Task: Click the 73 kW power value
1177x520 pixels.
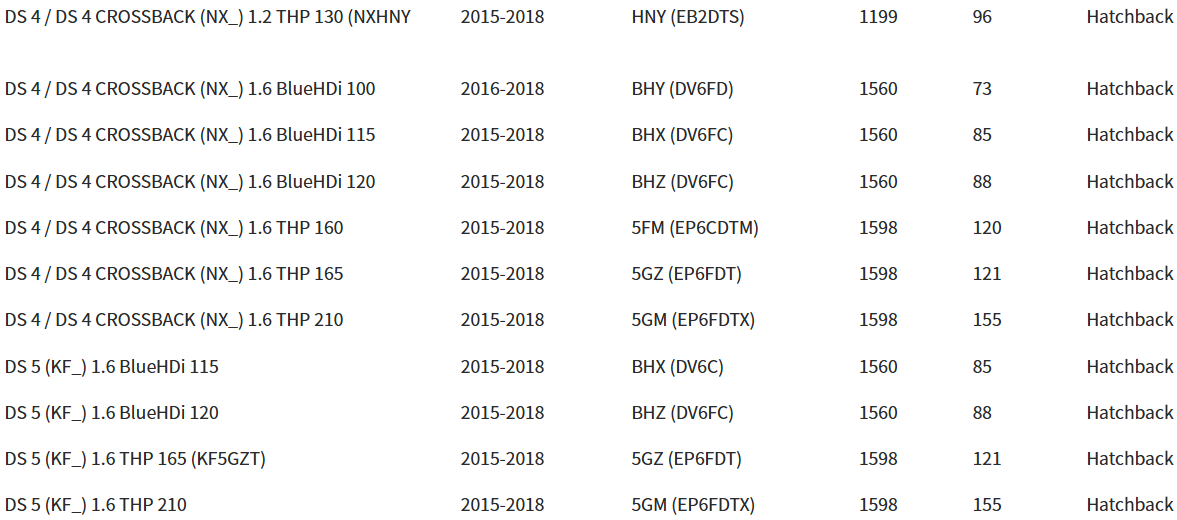Action: (981, 89)
